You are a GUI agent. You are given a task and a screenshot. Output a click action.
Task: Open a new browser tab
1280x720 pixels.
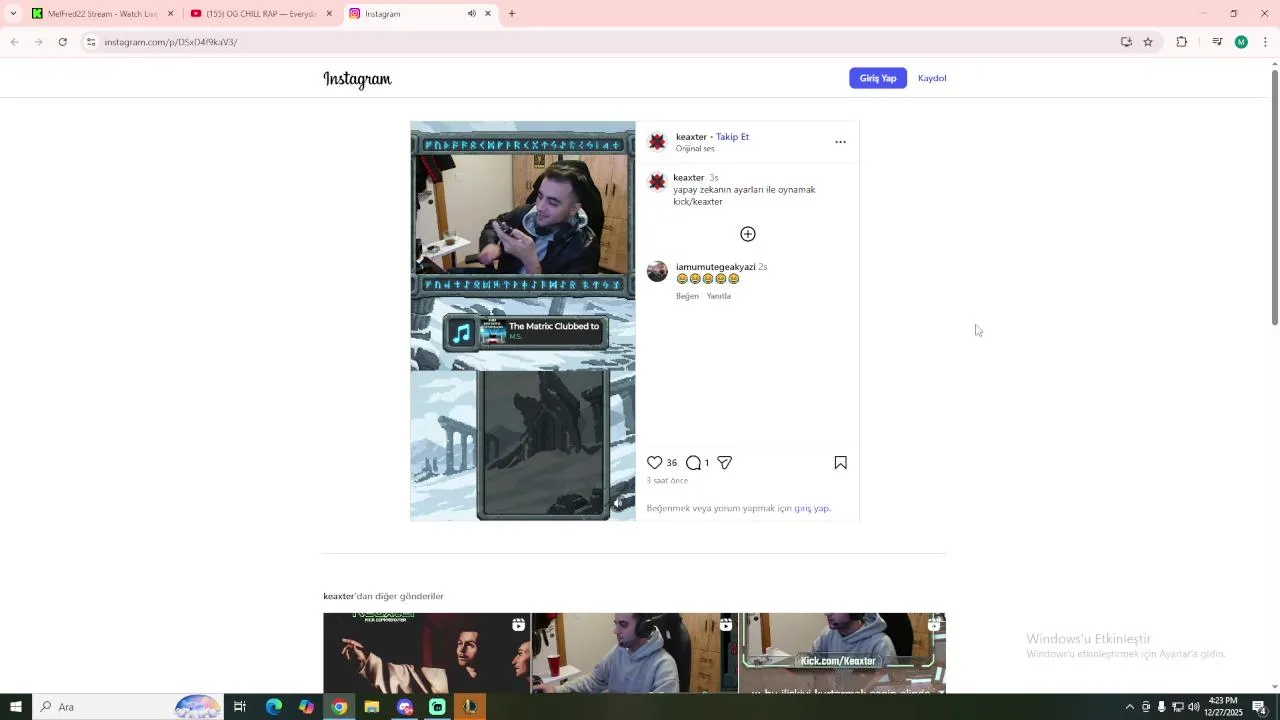tap(512, 14)
